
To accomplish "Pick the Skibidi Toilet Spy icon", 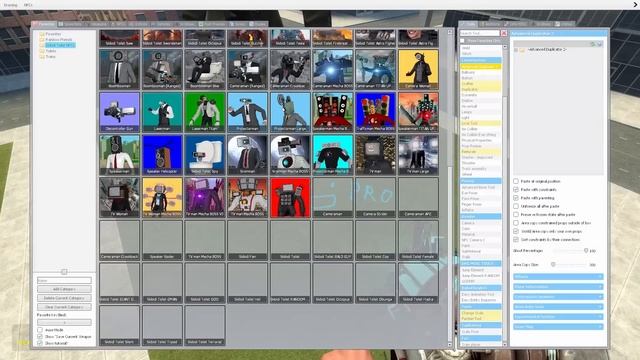I will (x=205, y=155).
